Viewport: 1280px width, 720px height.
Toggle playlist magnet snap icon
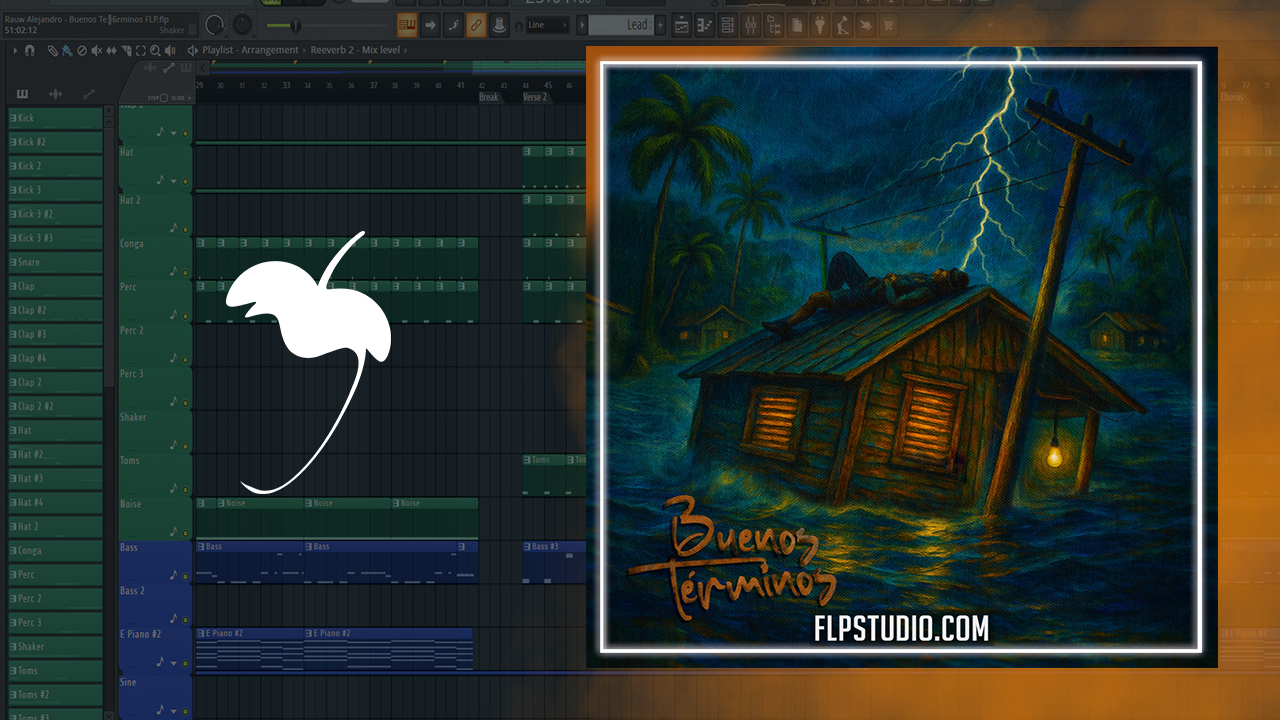point(29,50)
